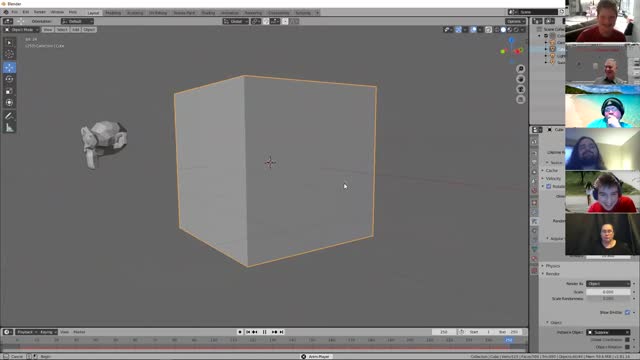Switch to the Layout workspace tab
Viewport: 640px width, 360px height.
click(93, 13)
